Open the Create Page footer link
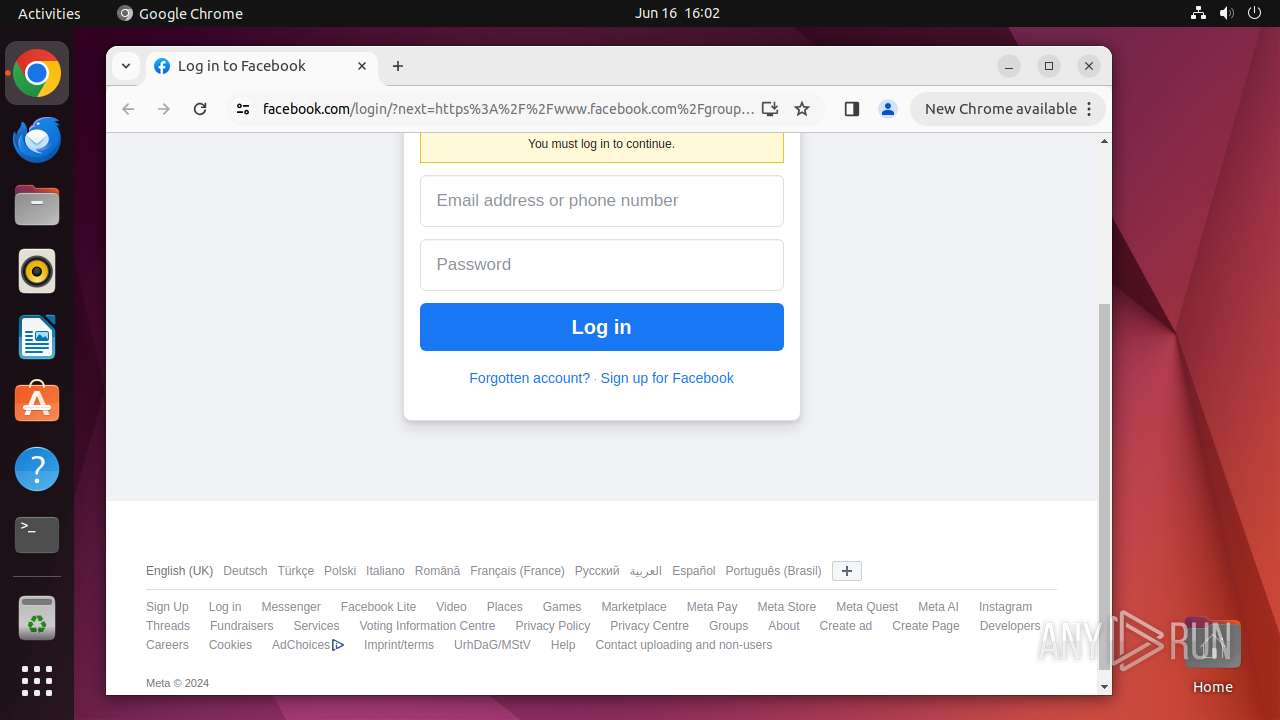Viewport: 1280px width, 720px height. point(926,626)
